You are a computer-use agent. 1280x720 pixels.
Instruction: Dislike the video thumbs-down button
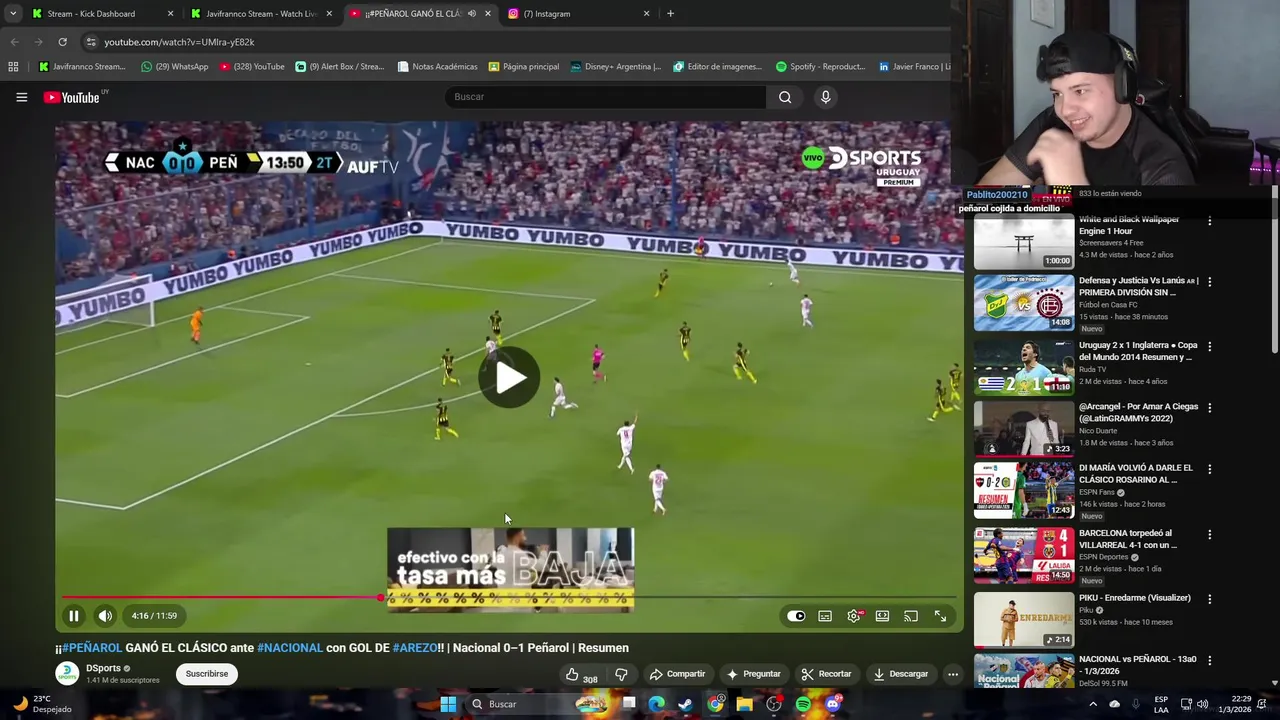pyautogui.click(x=621, y=675)
